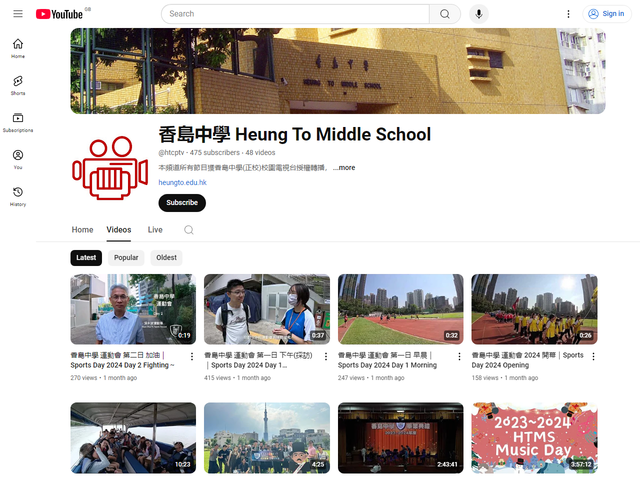640x480 pixels.
Task: Open Subscriptions in sidebar
Action: (x=18, y=122)
